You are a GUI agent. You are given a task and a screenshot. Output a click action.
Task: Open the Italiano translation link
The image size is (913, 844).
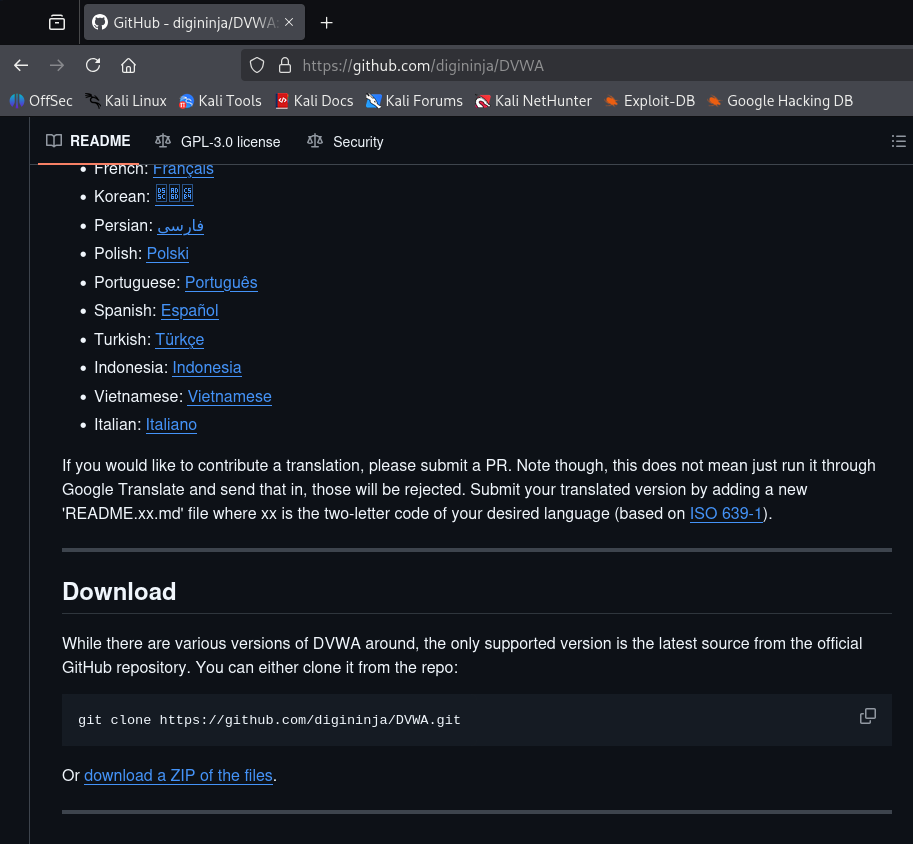click(x=171, y=425)
